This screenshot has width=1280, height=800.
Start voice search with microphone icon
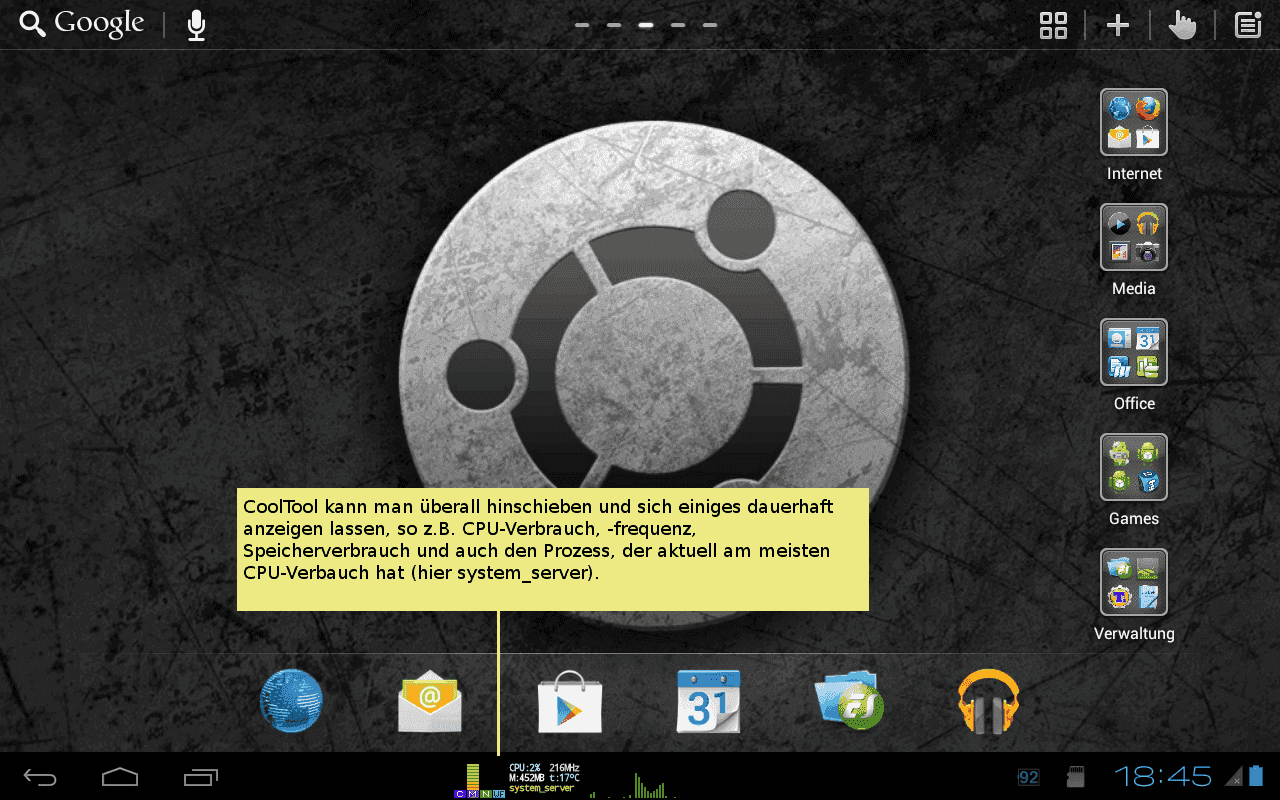click(x=196, y=25)
